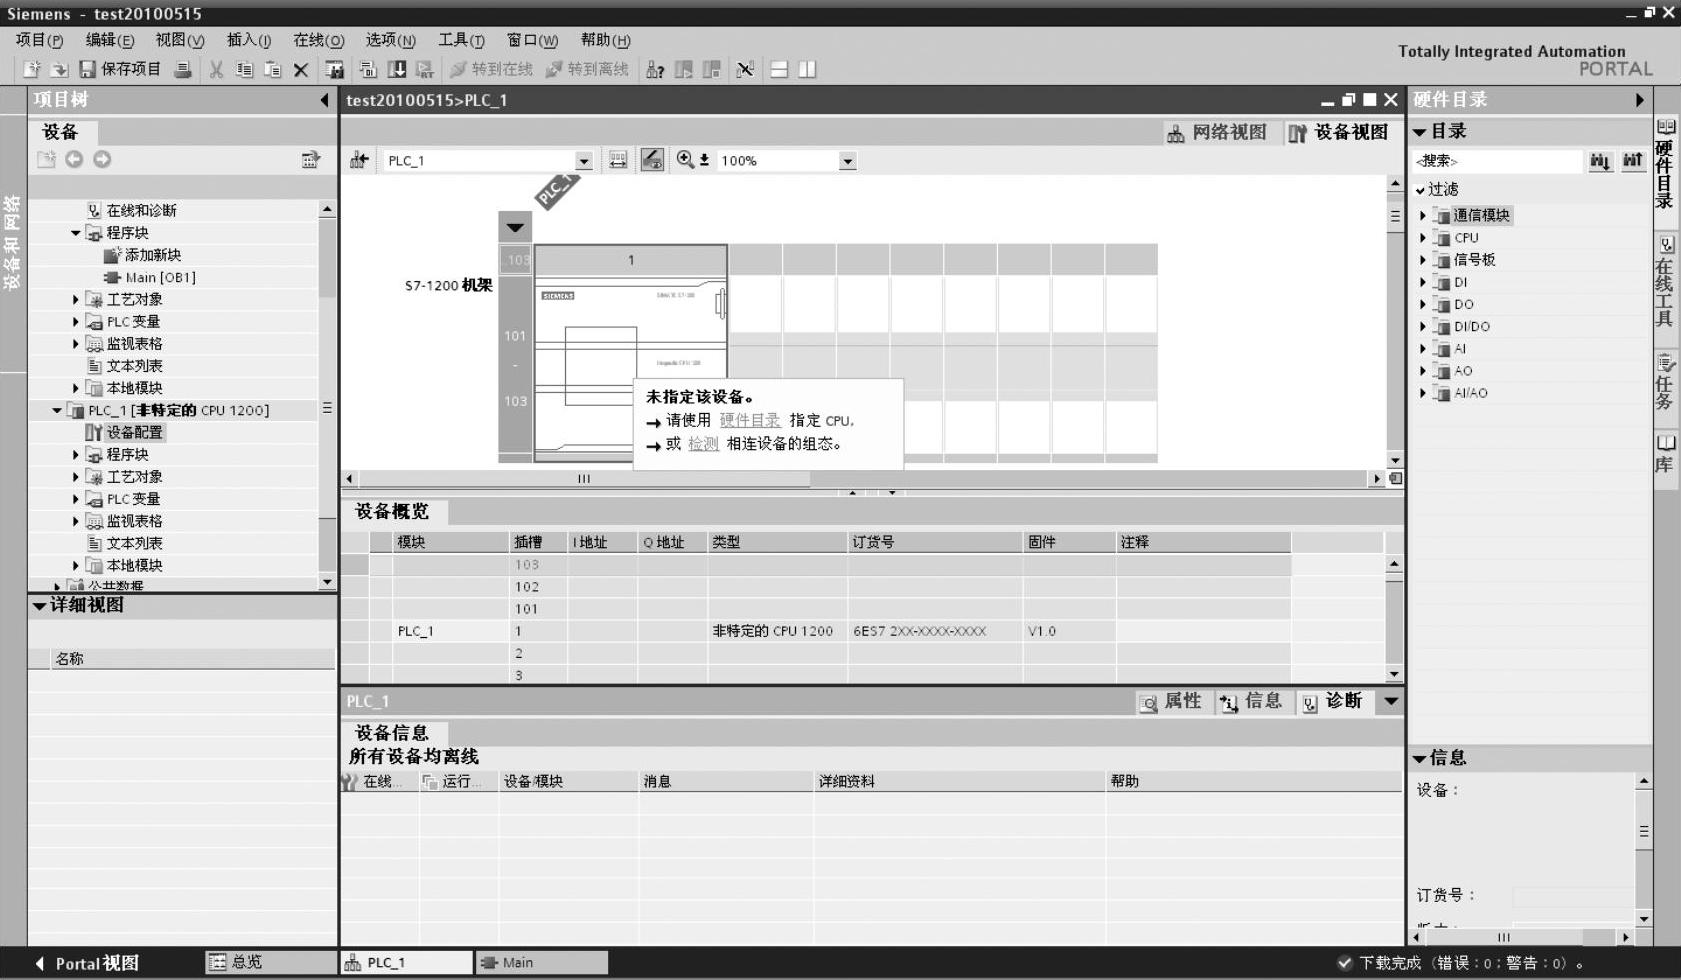Open the PLC_1 device selector dropdown

(583, 161)
